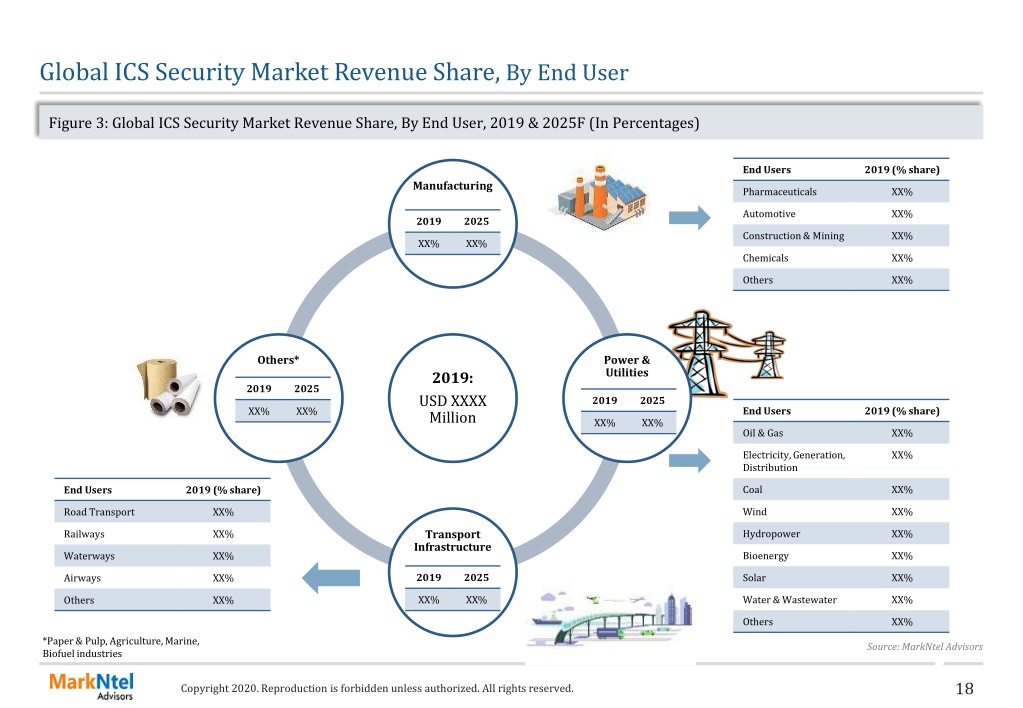This screenshot has width=1023, height=708.
Task: Click the paper rolls illustration
Action: pyautogui.click(x=168, y=386)
